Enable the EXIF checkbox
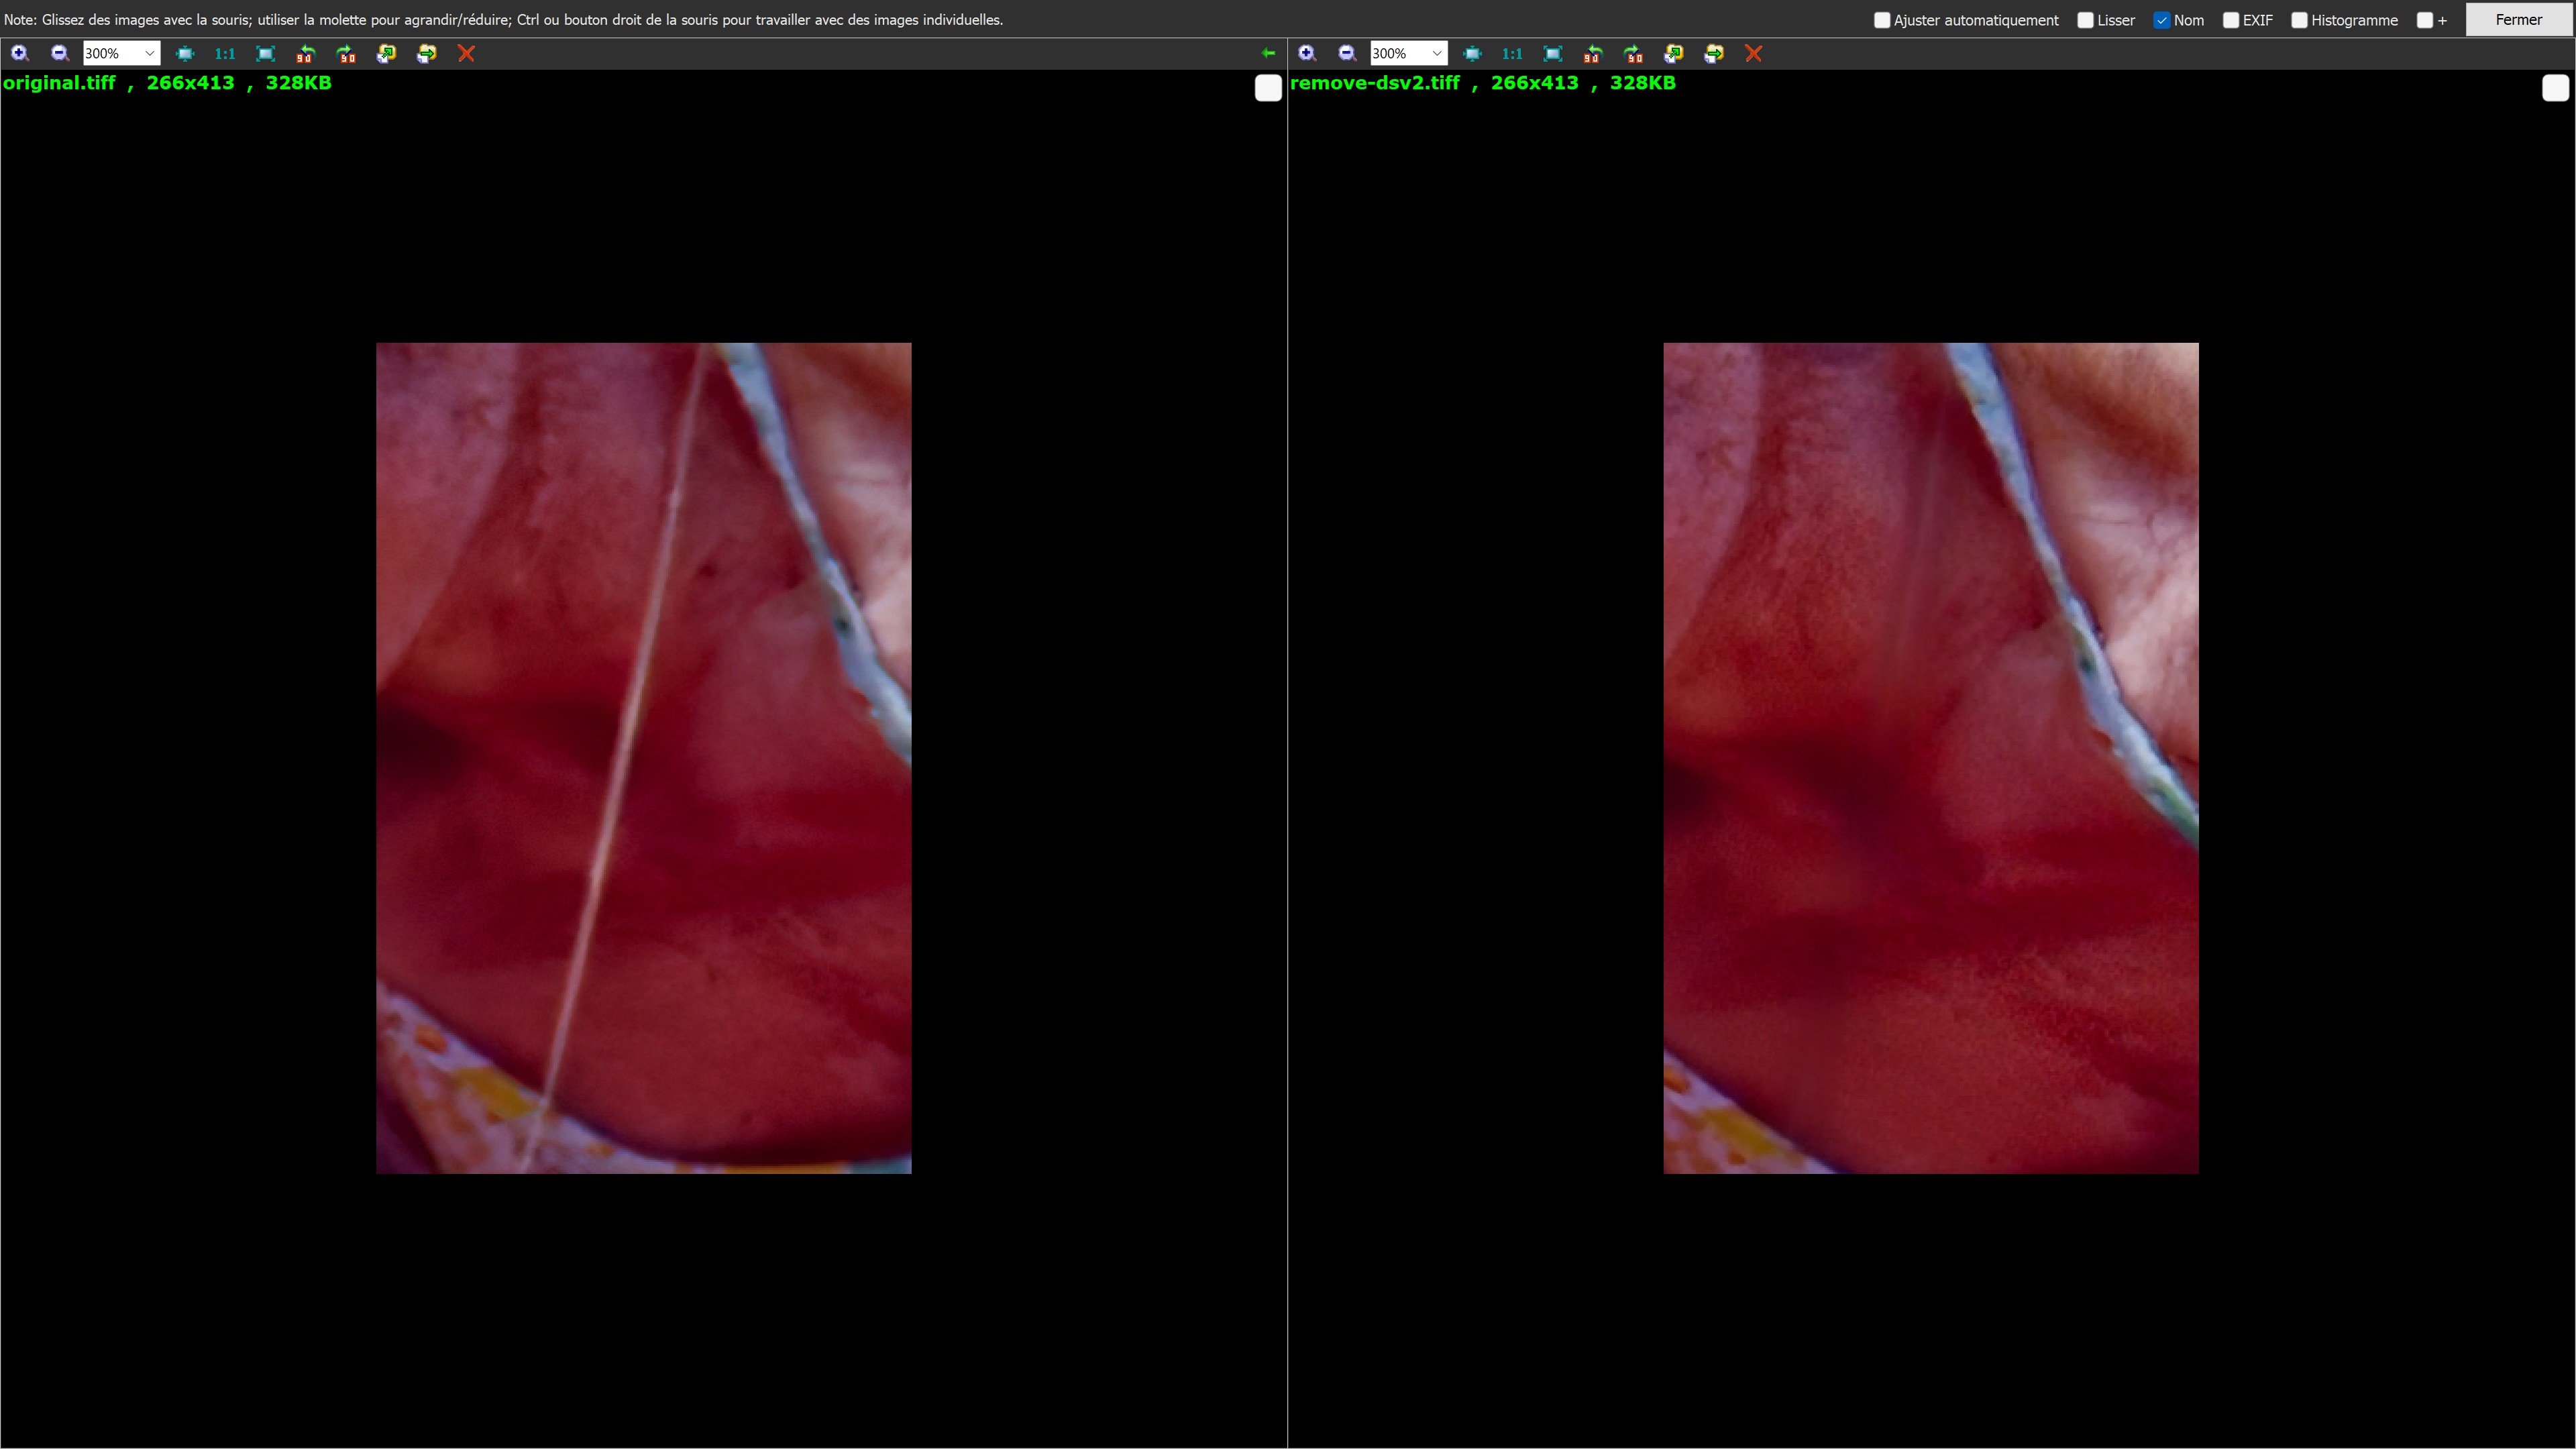The image size is (2576, 1449). (2230, 20)
